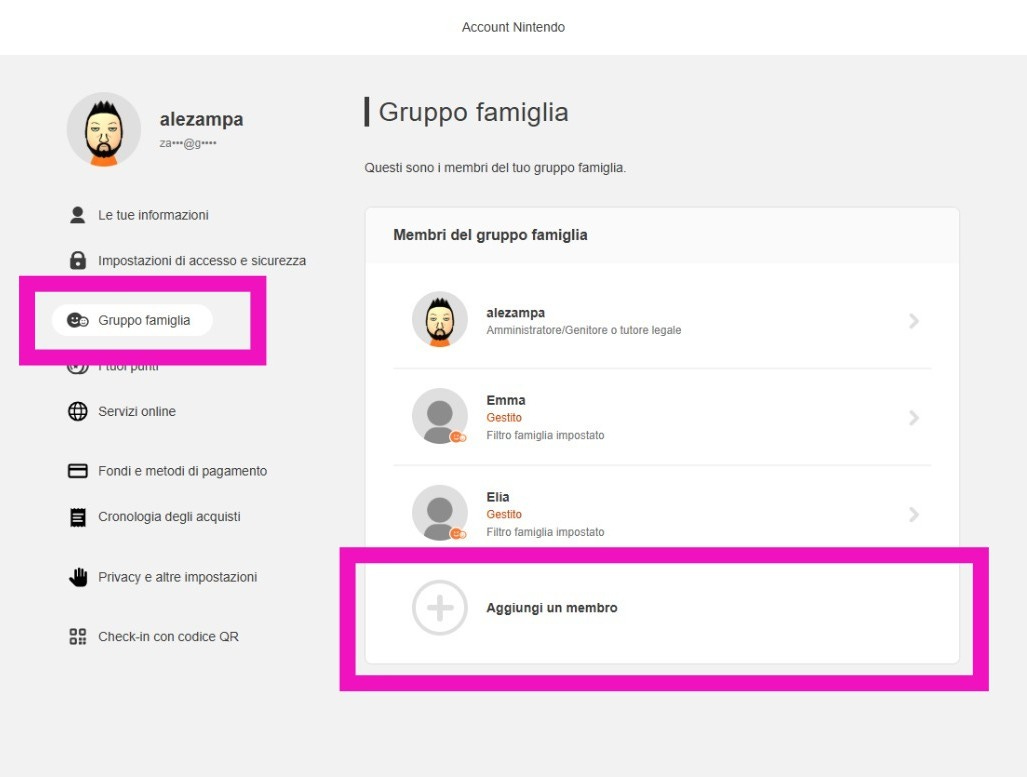Click the plus circle icon to add member

439,608
